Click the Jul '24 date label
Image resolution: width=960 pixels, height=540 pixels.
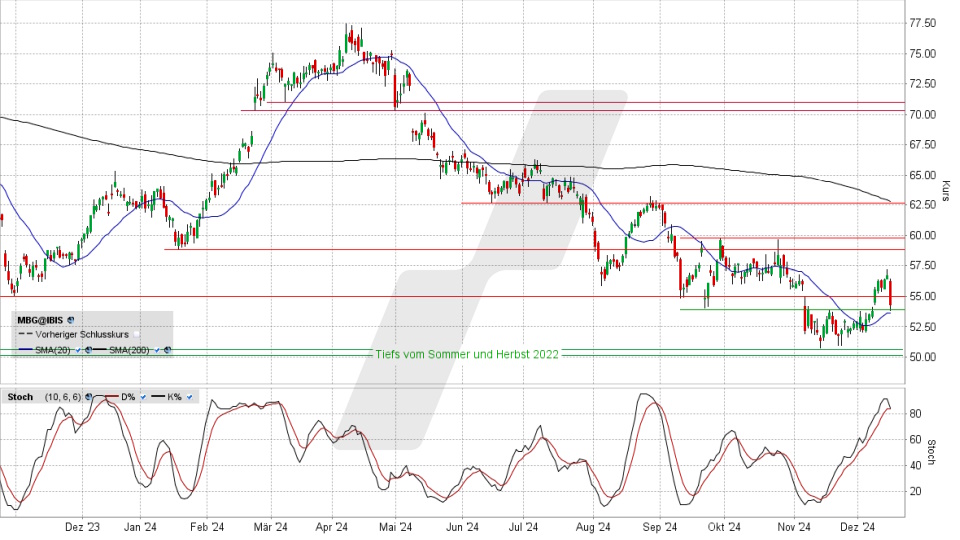tap(523, 527)
